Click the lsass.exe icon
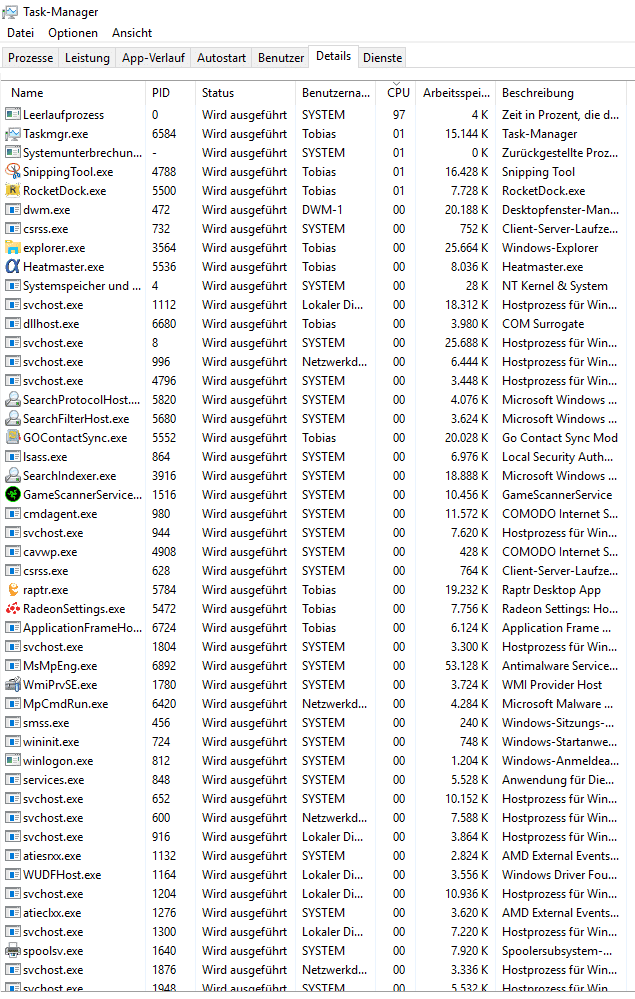635x999 pixels. (x=13, y=457)
